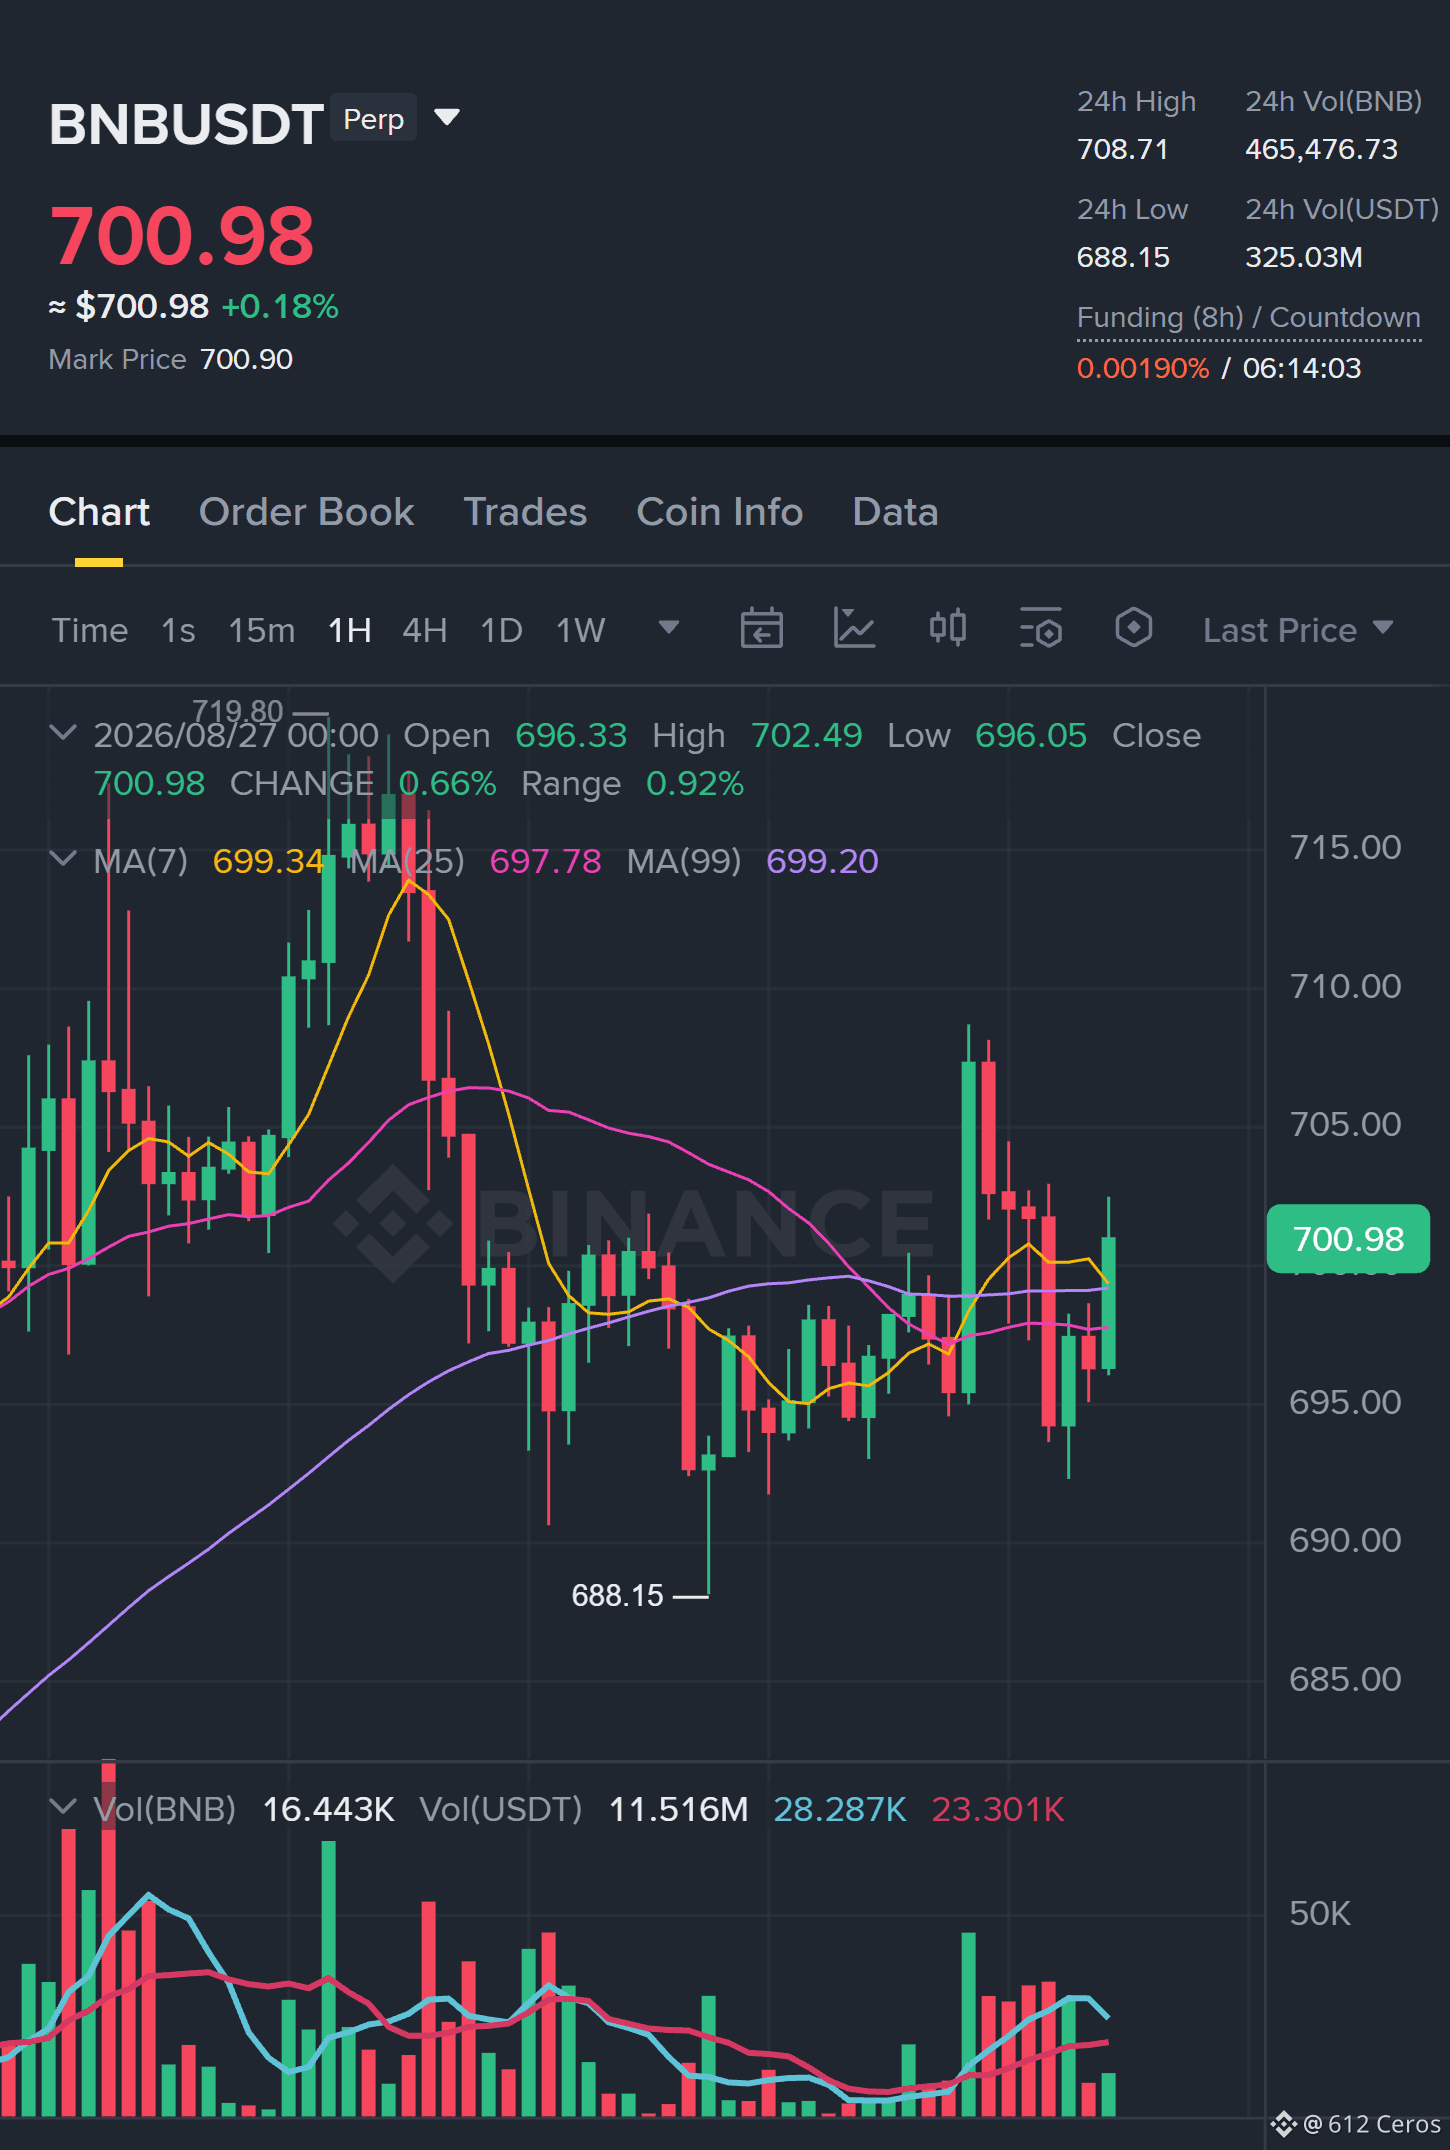Open the Coin Info tab
The image size is (1450, 2150).
coord(719,512)
